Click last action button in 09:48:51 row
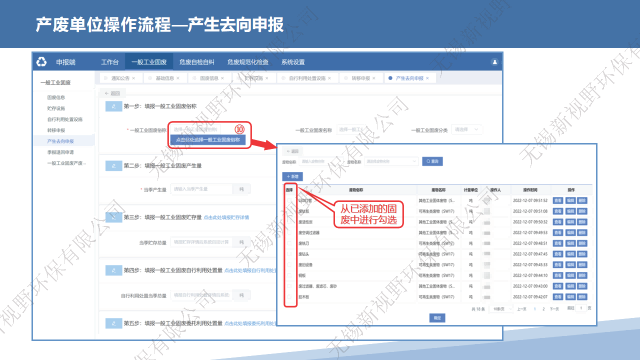 pyautogui.click(x=582, y=243)
